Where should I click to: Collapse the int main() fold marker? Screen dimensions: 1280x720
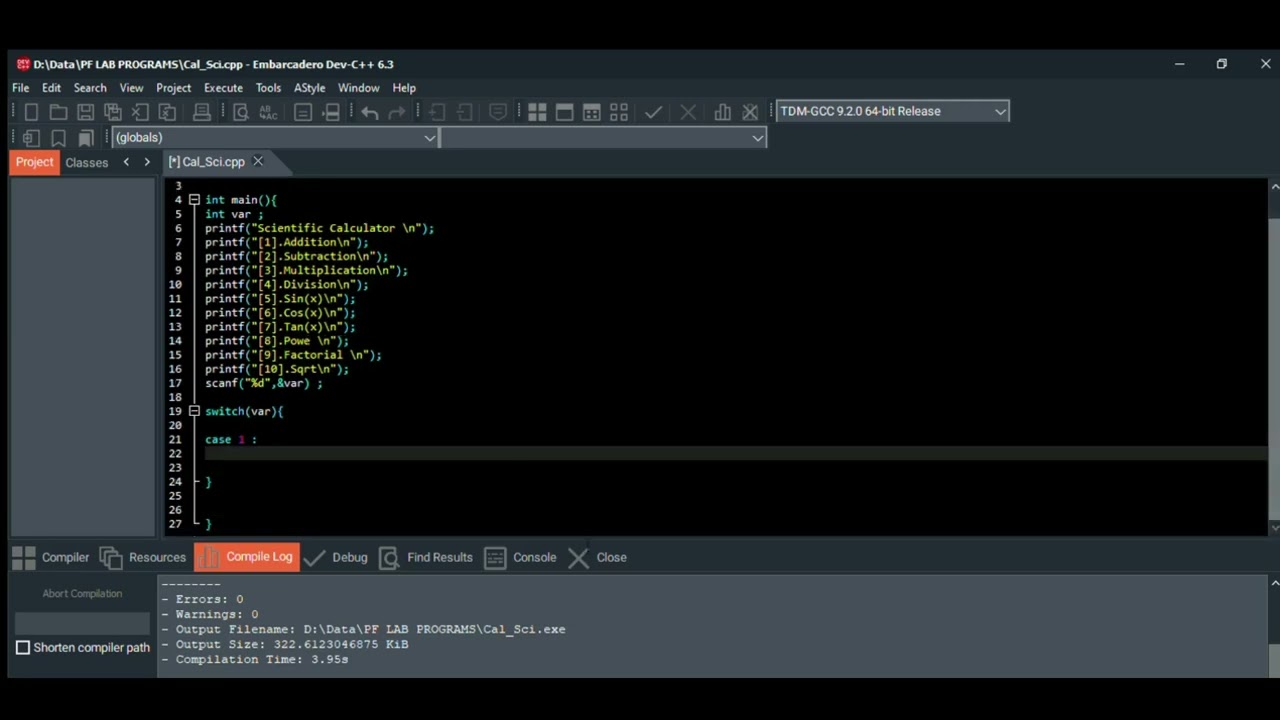194,200
